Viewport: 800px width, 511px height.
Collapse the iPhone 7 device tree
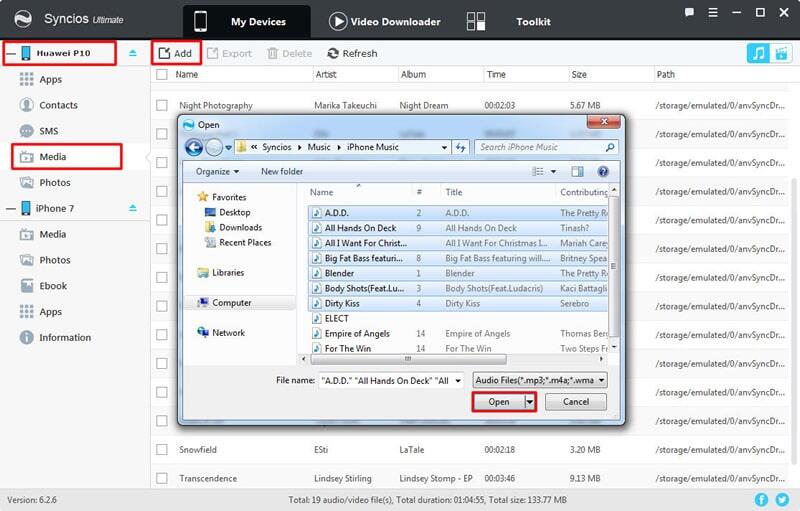[8, 209]
